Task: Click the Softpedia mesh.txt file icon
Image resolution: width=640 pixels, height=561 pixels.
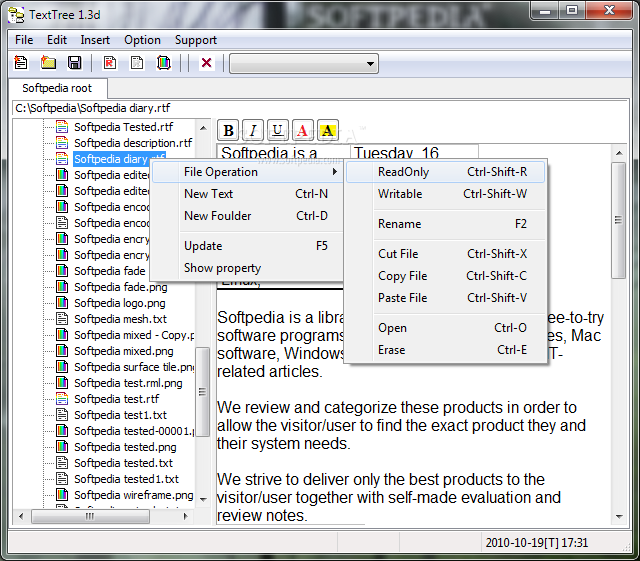Action: pos(62,318)
